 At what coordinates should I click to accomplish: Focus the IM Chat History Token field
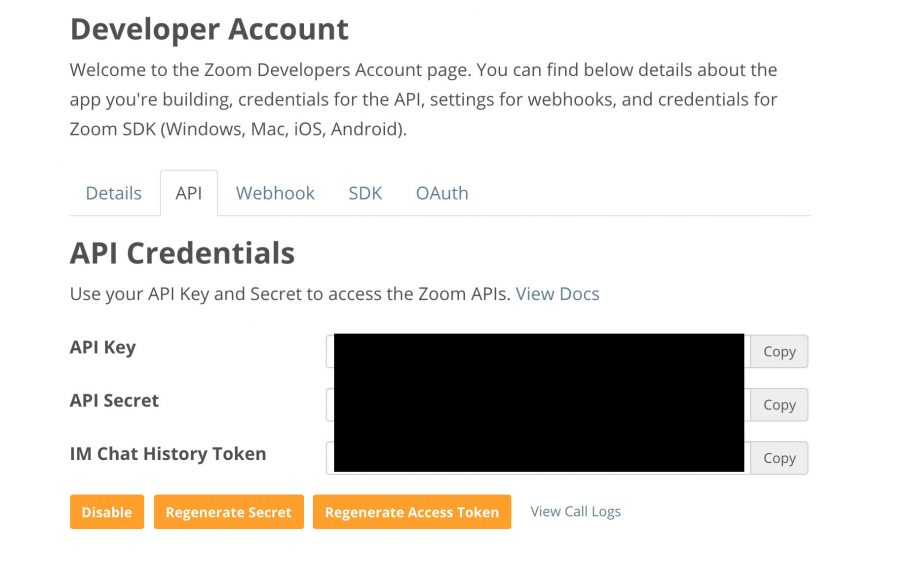pyautogui.click(x=538, y=458)
